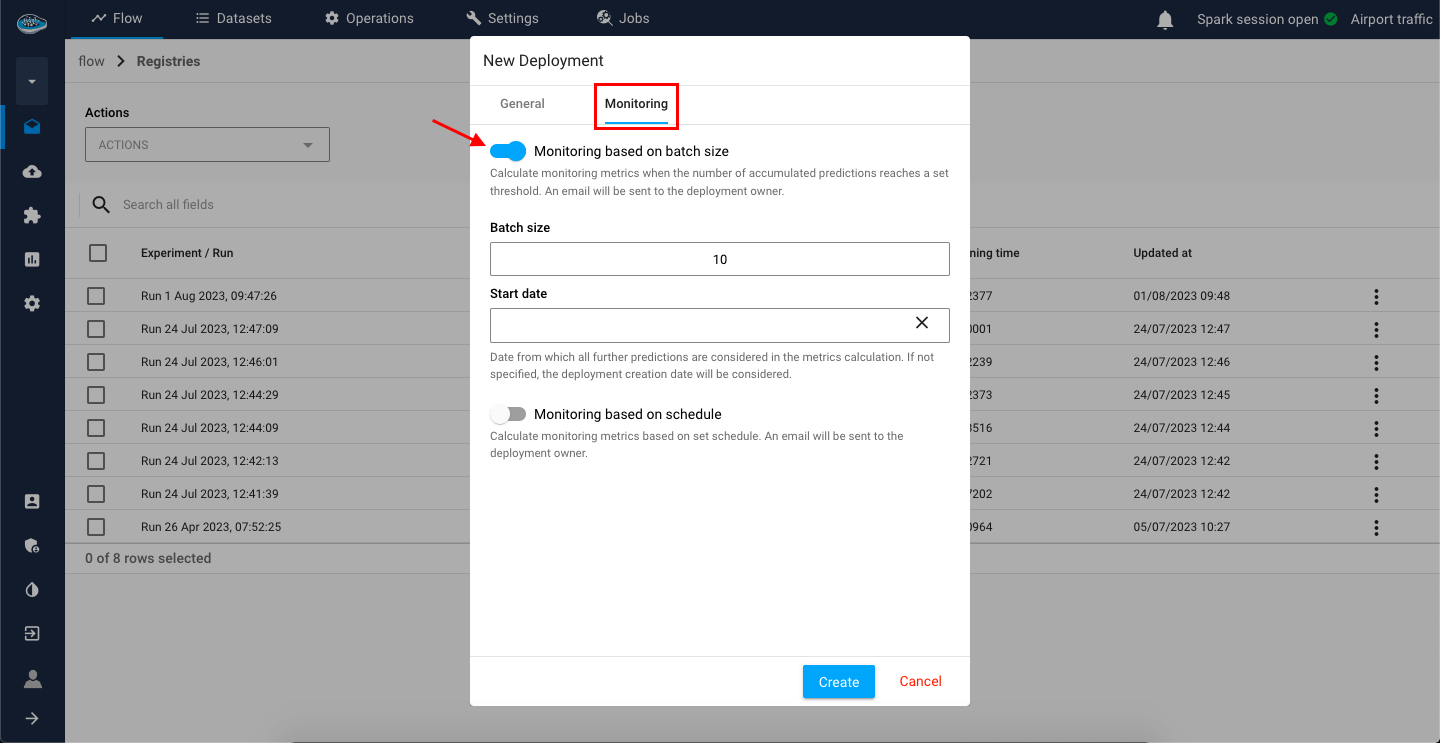Click the Batch size input field
The width and height of the screenshot is (1440, 743).
pyautogui.click(x=719, y=259)
